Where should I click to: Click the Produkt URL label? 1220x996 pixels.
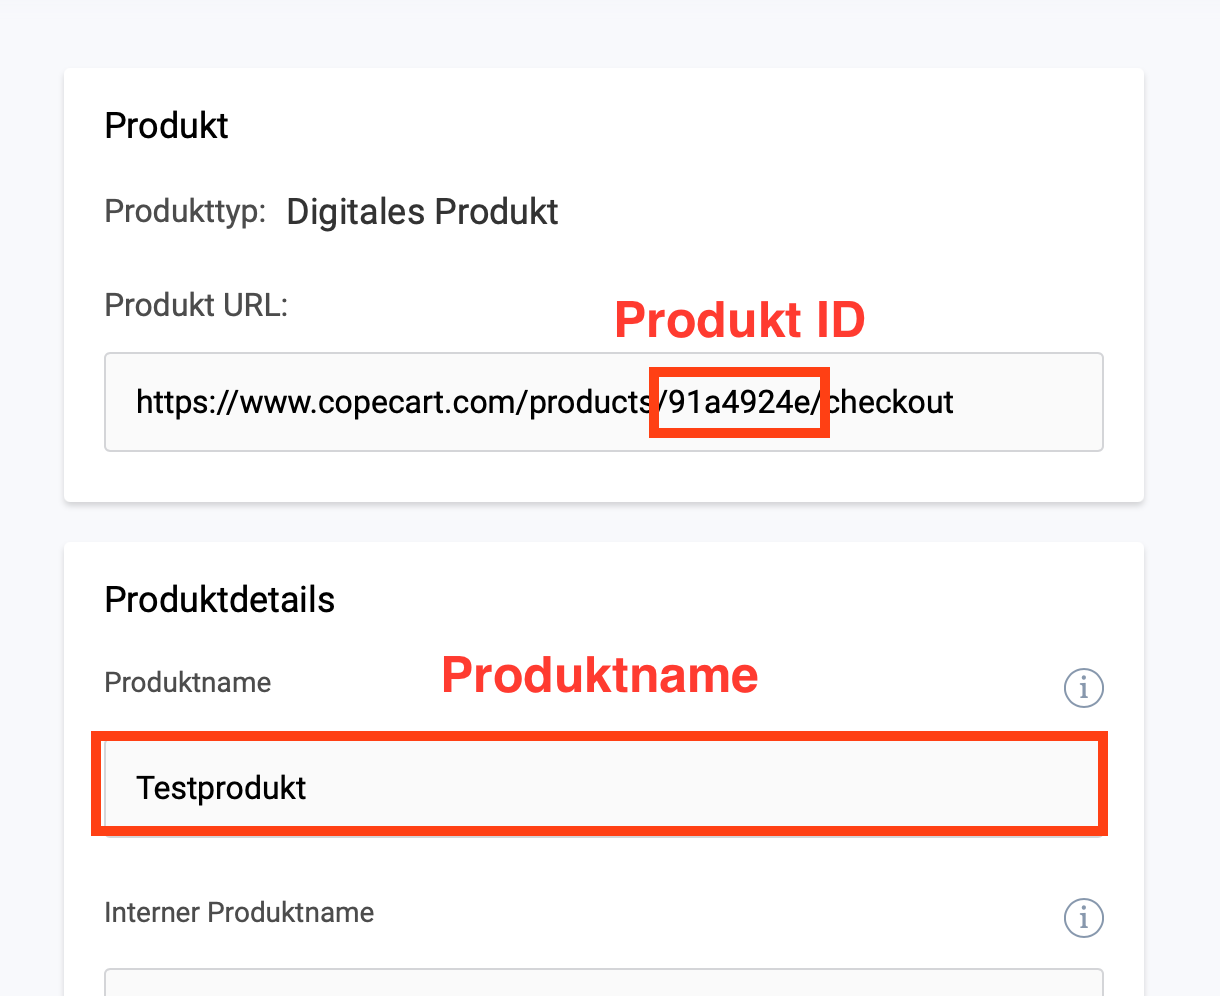(196, 305)
